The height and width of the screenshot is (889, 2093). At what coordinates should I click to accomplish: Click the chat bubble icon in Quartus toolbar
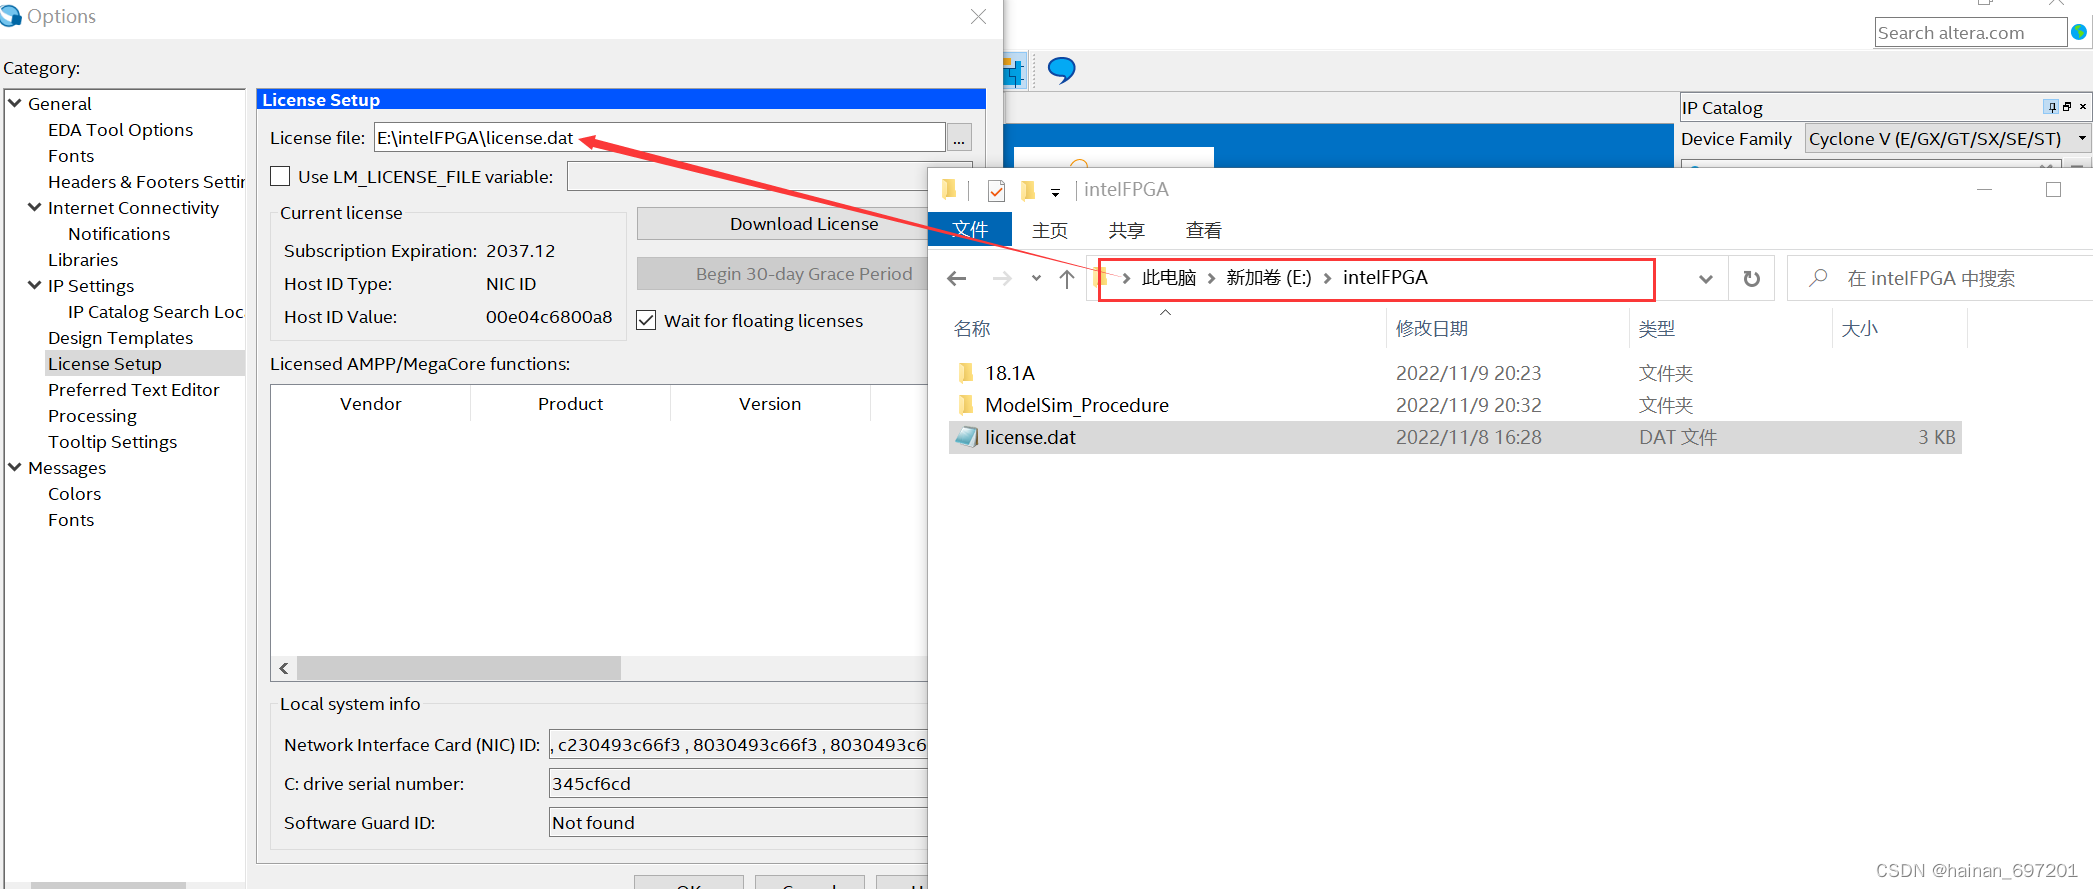click(x=1061, y=70)
